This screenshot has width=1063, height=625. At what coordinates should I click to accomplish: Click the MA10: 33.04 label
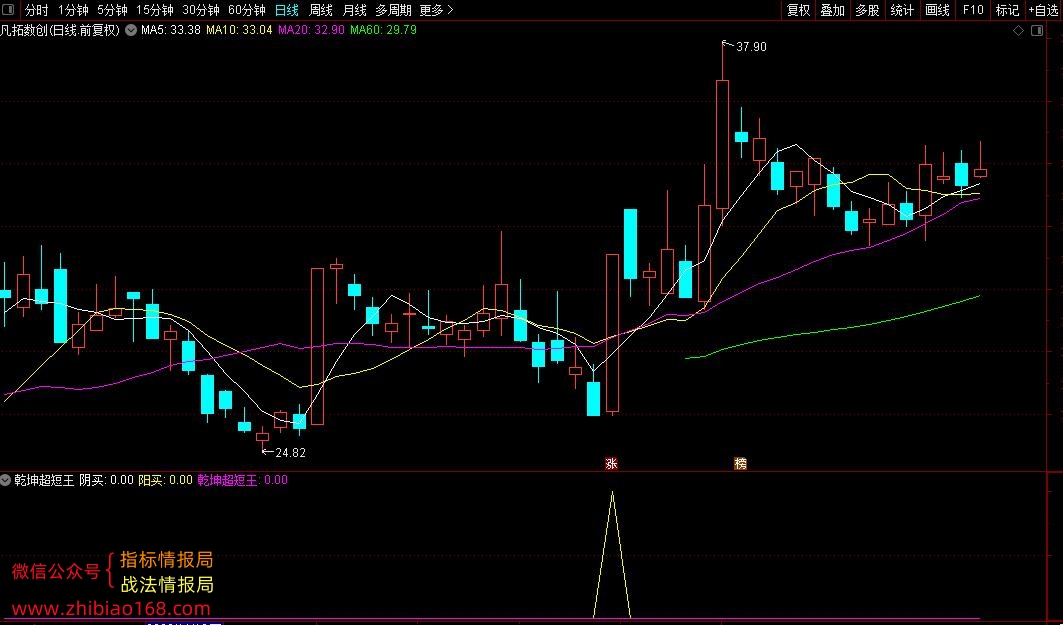239,30
